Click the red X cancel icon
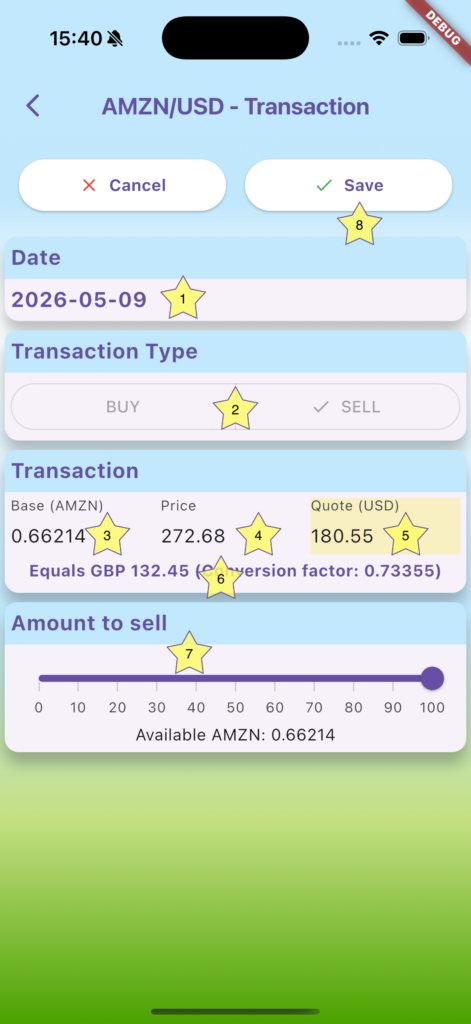Viewport: 471px width, 1024px height. (x=89, y=185)
